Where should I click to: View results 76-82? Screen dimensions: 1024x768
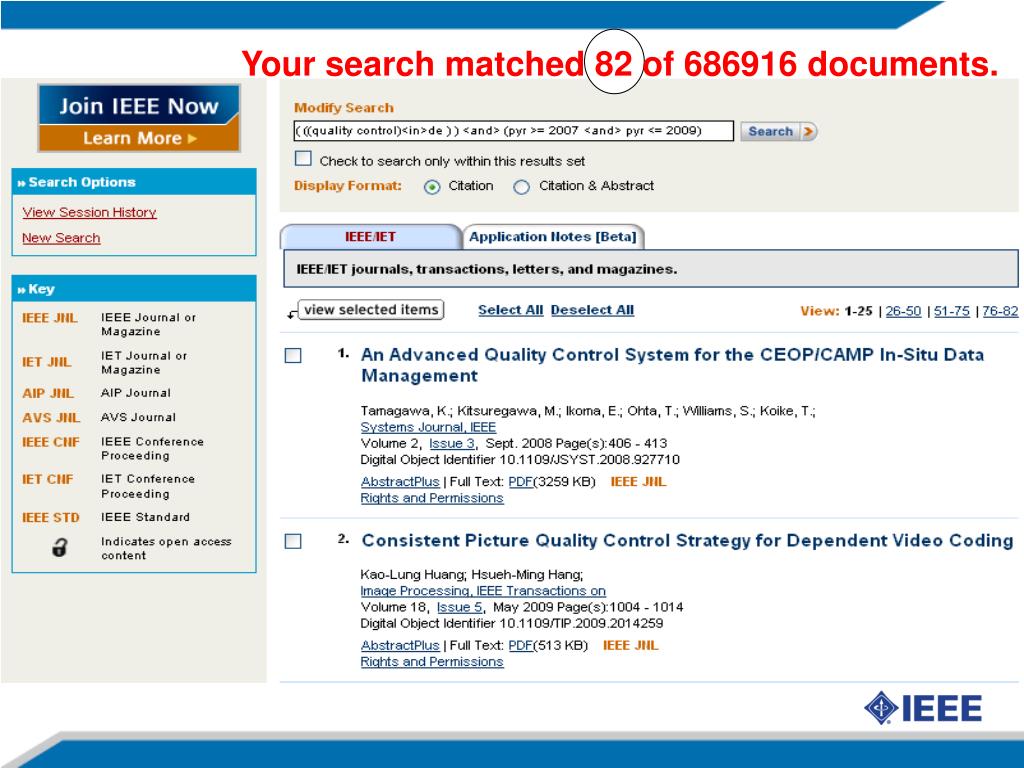pos(1000,311)
